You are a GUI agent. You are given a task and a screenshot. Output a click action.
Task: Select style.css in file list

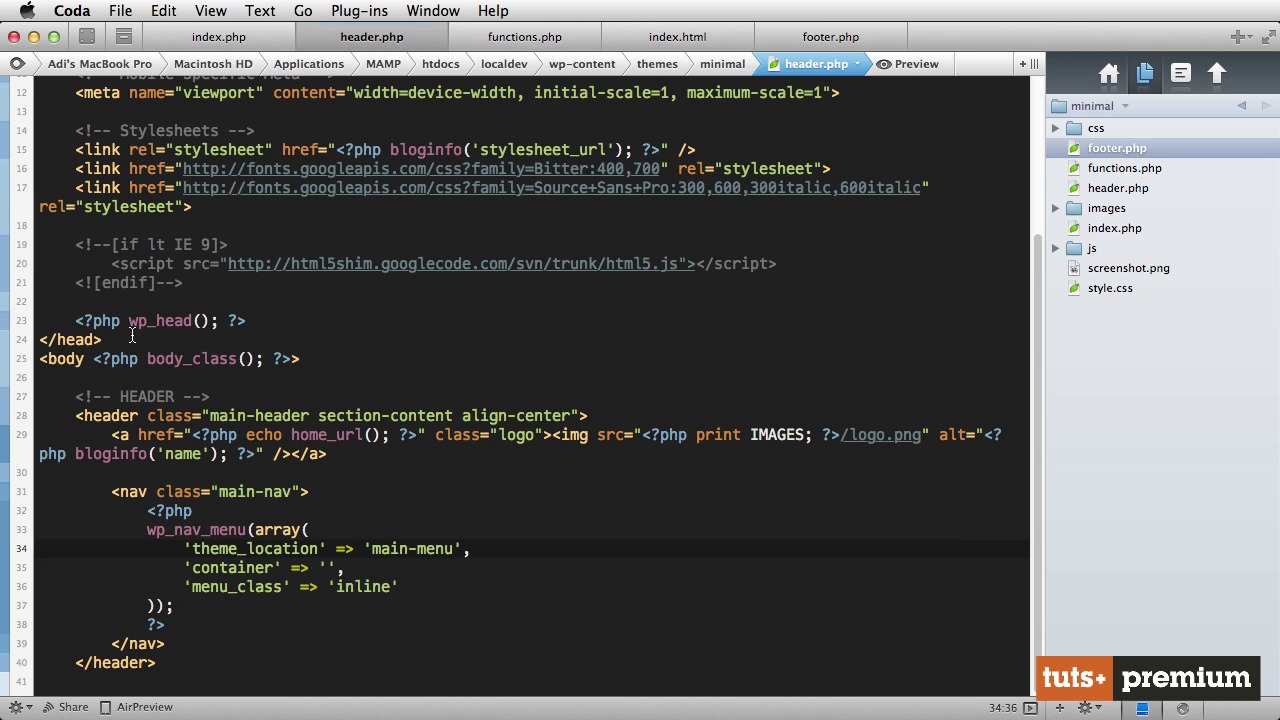(1163, 288)
